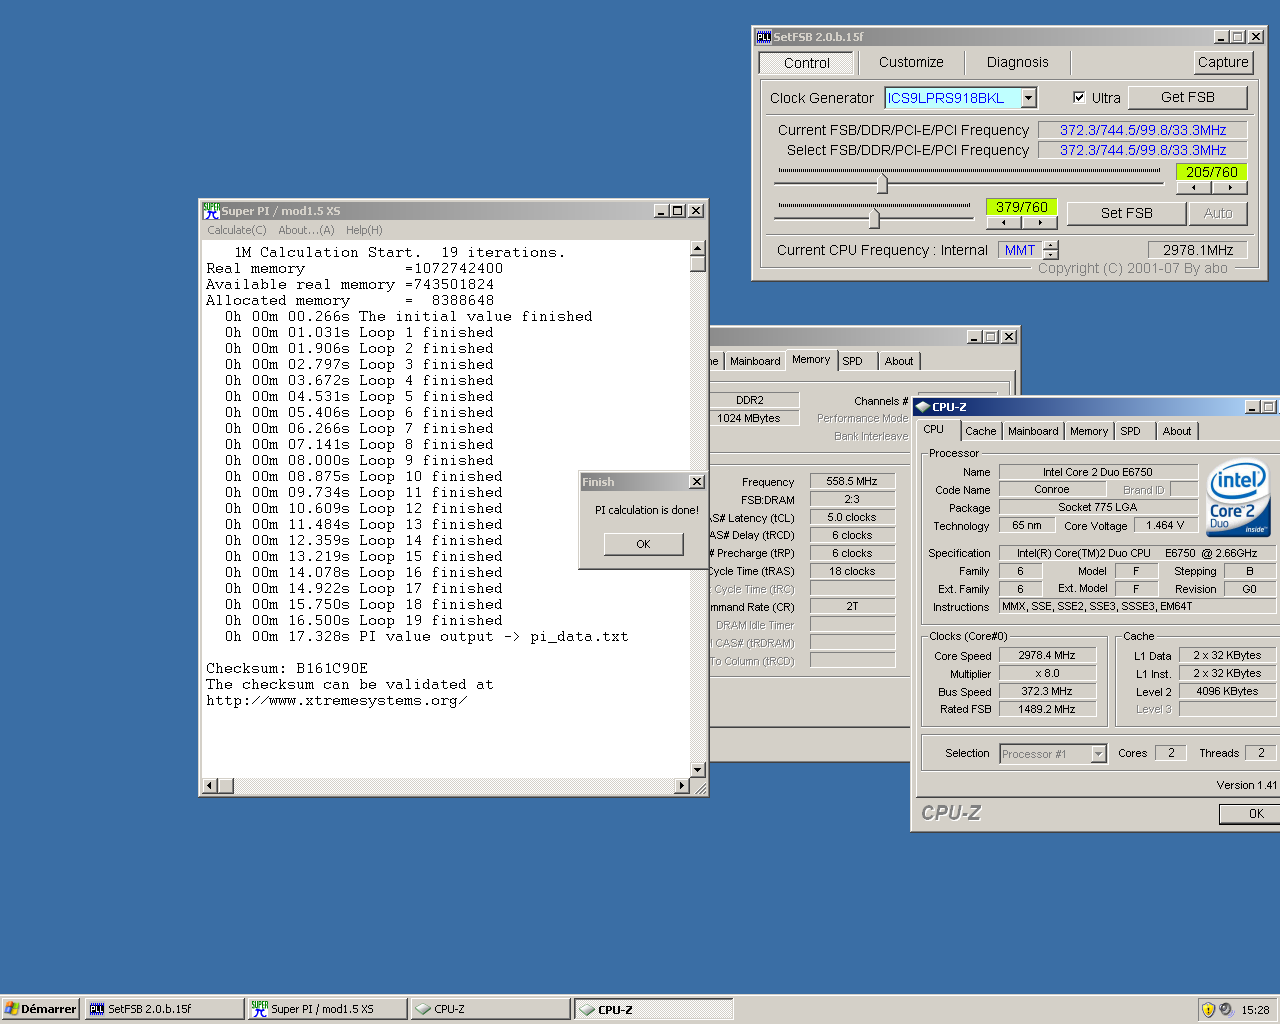Click the 2978.1MHz CPU frequency field
This screenshot has height=1024, width=1280.
[1198, 250]
